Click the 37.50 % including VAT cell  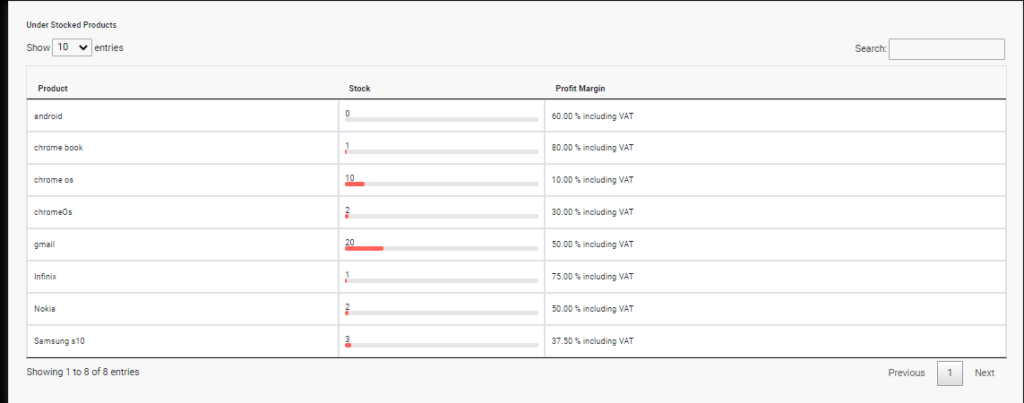593,341
